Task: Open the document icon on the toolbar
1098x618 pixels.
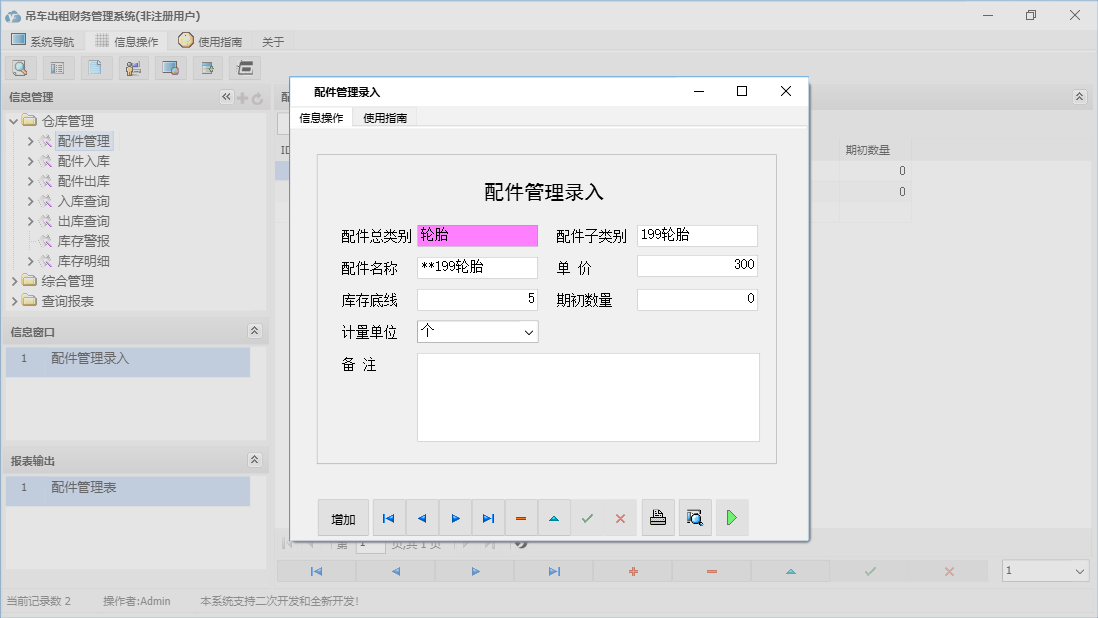Action: point(95,67)
